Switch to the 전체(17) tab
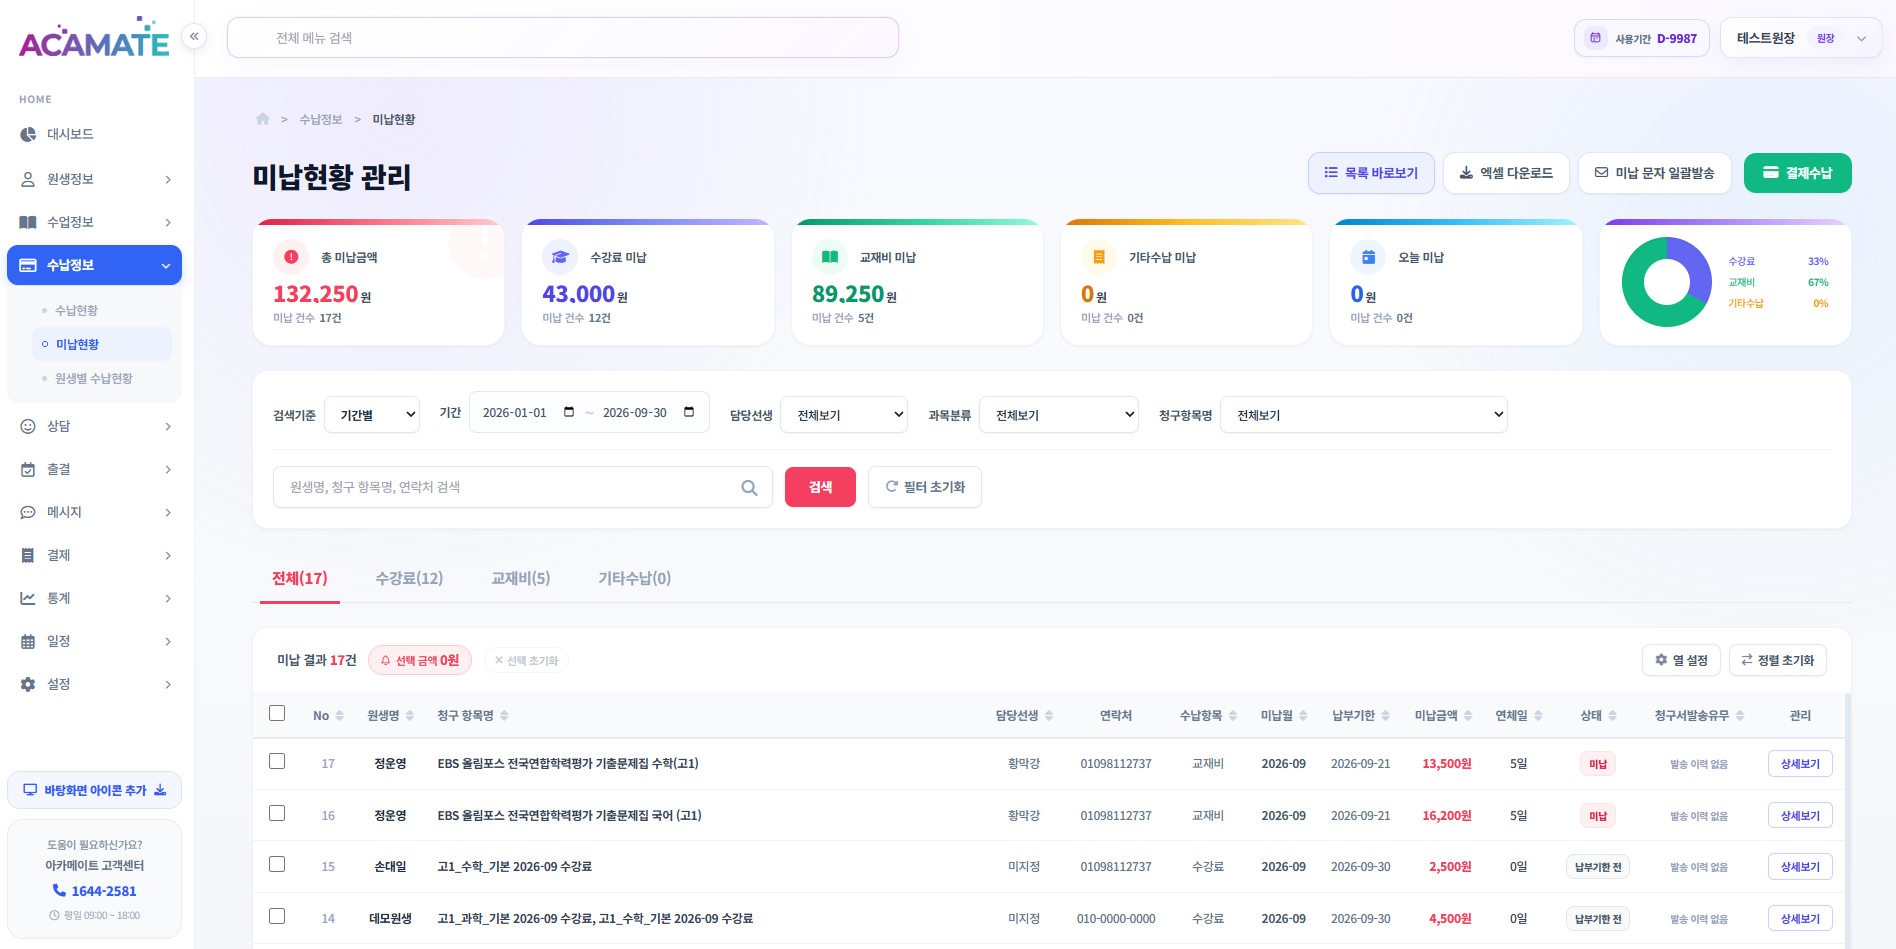1896x949 pixels. [x=300, y=579]
